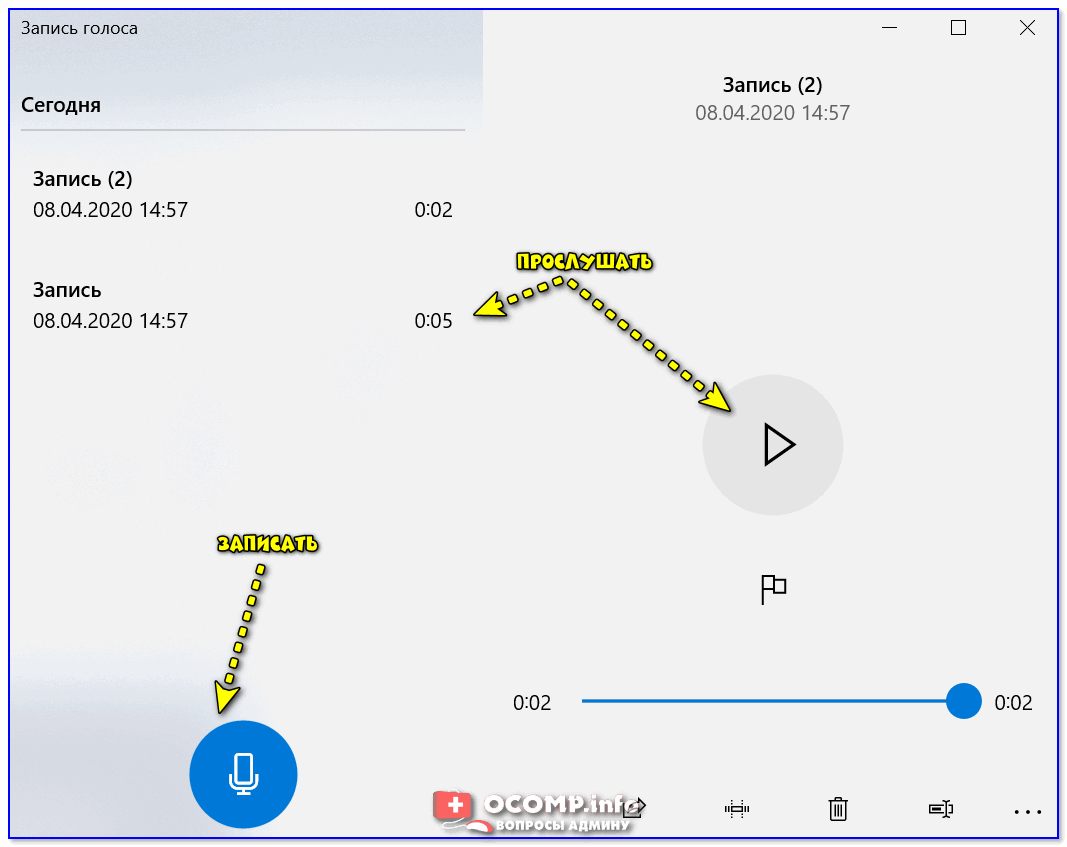Screen dimensions: 1067x847
Task: Start a new recording with the microphone button
Action: pos(243,774)
